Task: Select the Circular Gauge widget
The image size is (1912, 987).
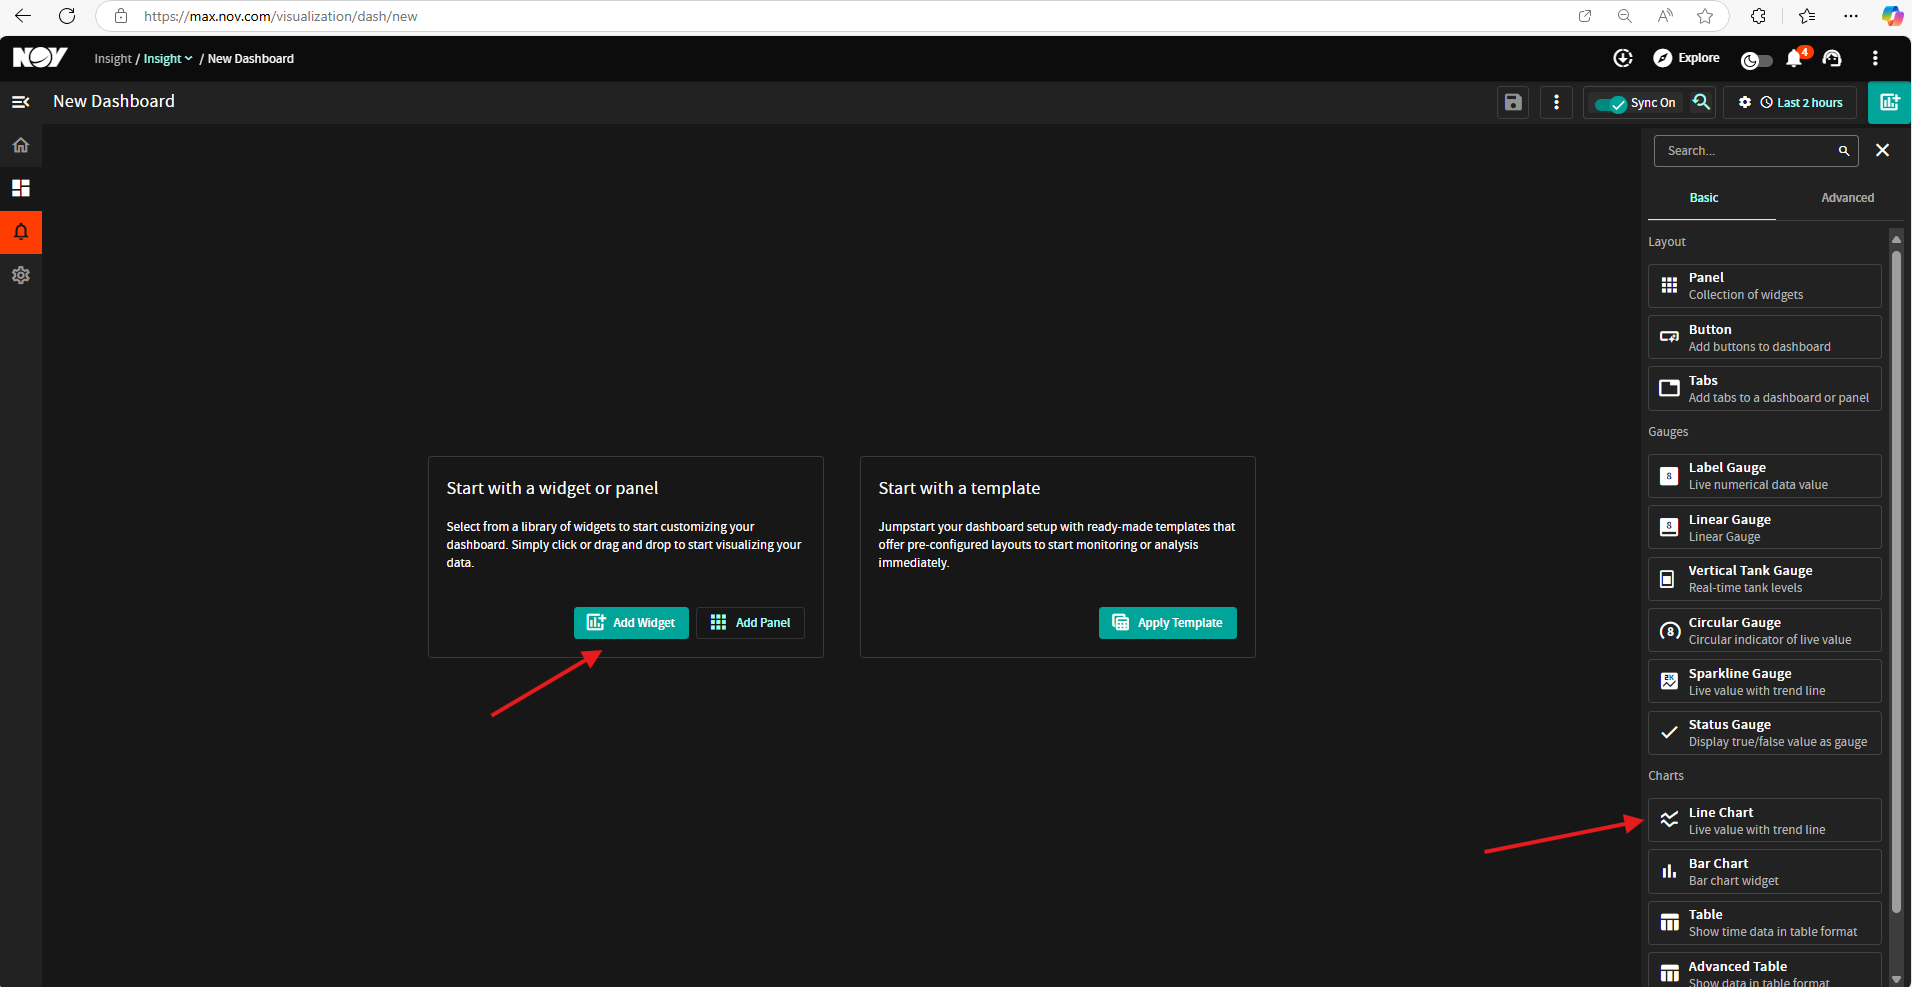Action: (x=1765, y=631)
